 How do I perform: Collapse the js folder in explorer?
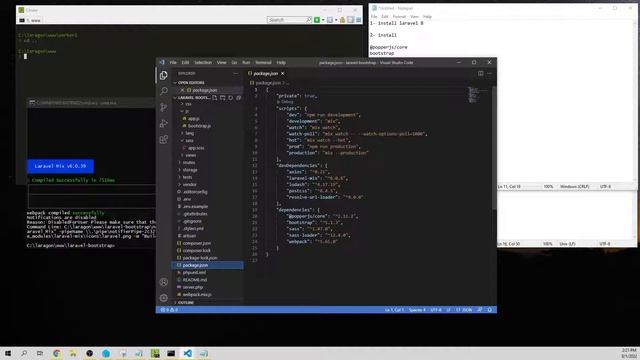pos(187,111)
